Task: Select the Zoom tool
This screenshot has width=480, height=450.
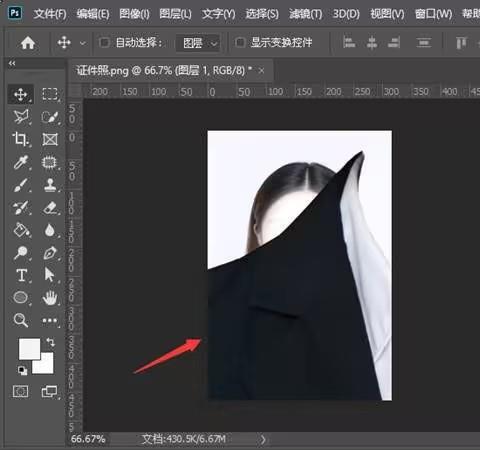Action: click(21, 320)
